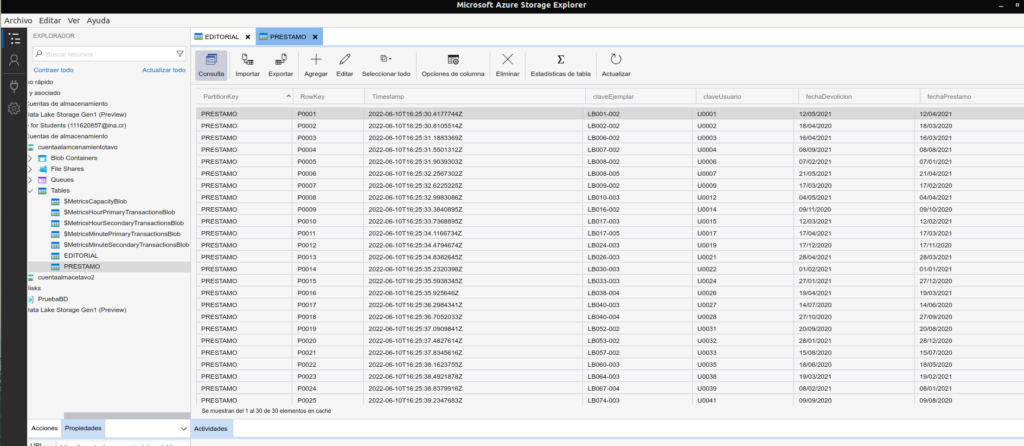Open the Ayuda menu
1024x446 pixels.
[99, 20]
